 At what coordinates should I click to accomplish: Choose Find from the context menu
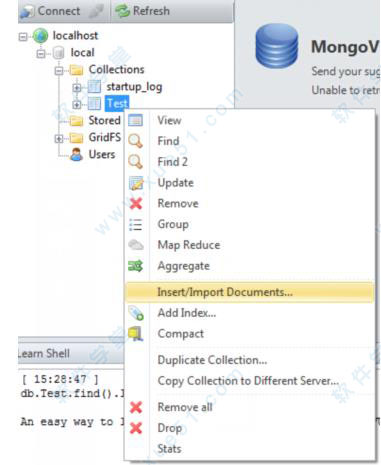249,141
